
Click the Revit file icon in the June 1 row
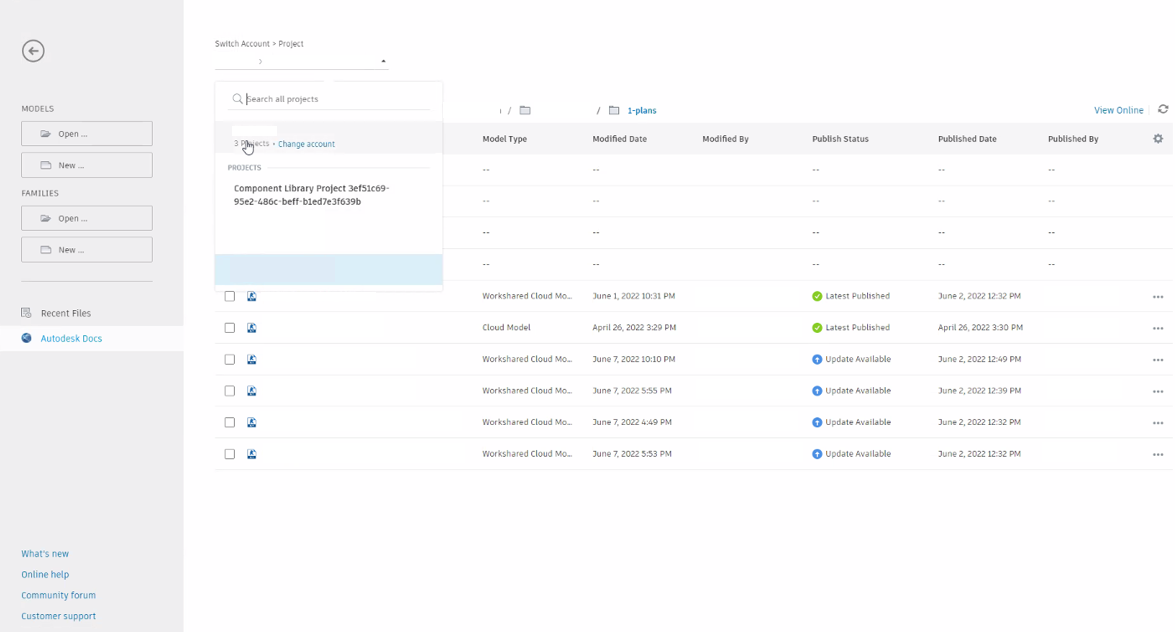point(252,296)
